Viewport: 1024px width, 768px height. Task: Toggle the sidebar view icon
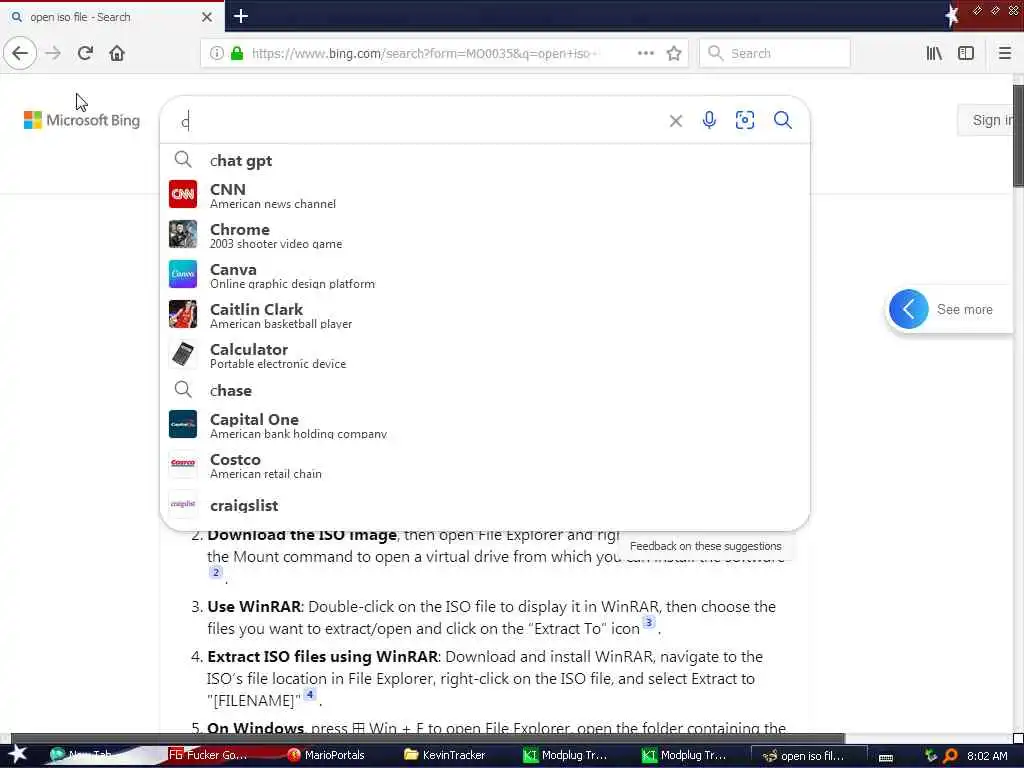coord(966,54)
